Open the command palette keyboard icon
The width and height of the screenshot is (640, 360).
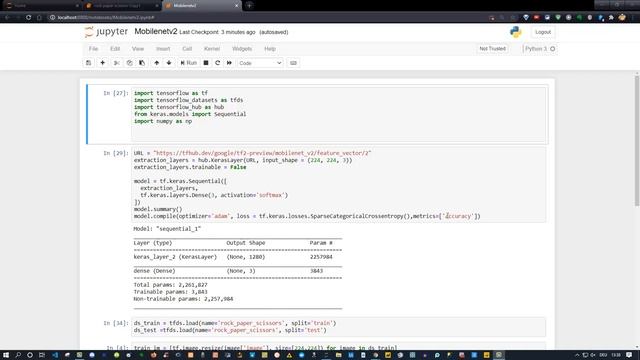293,63
